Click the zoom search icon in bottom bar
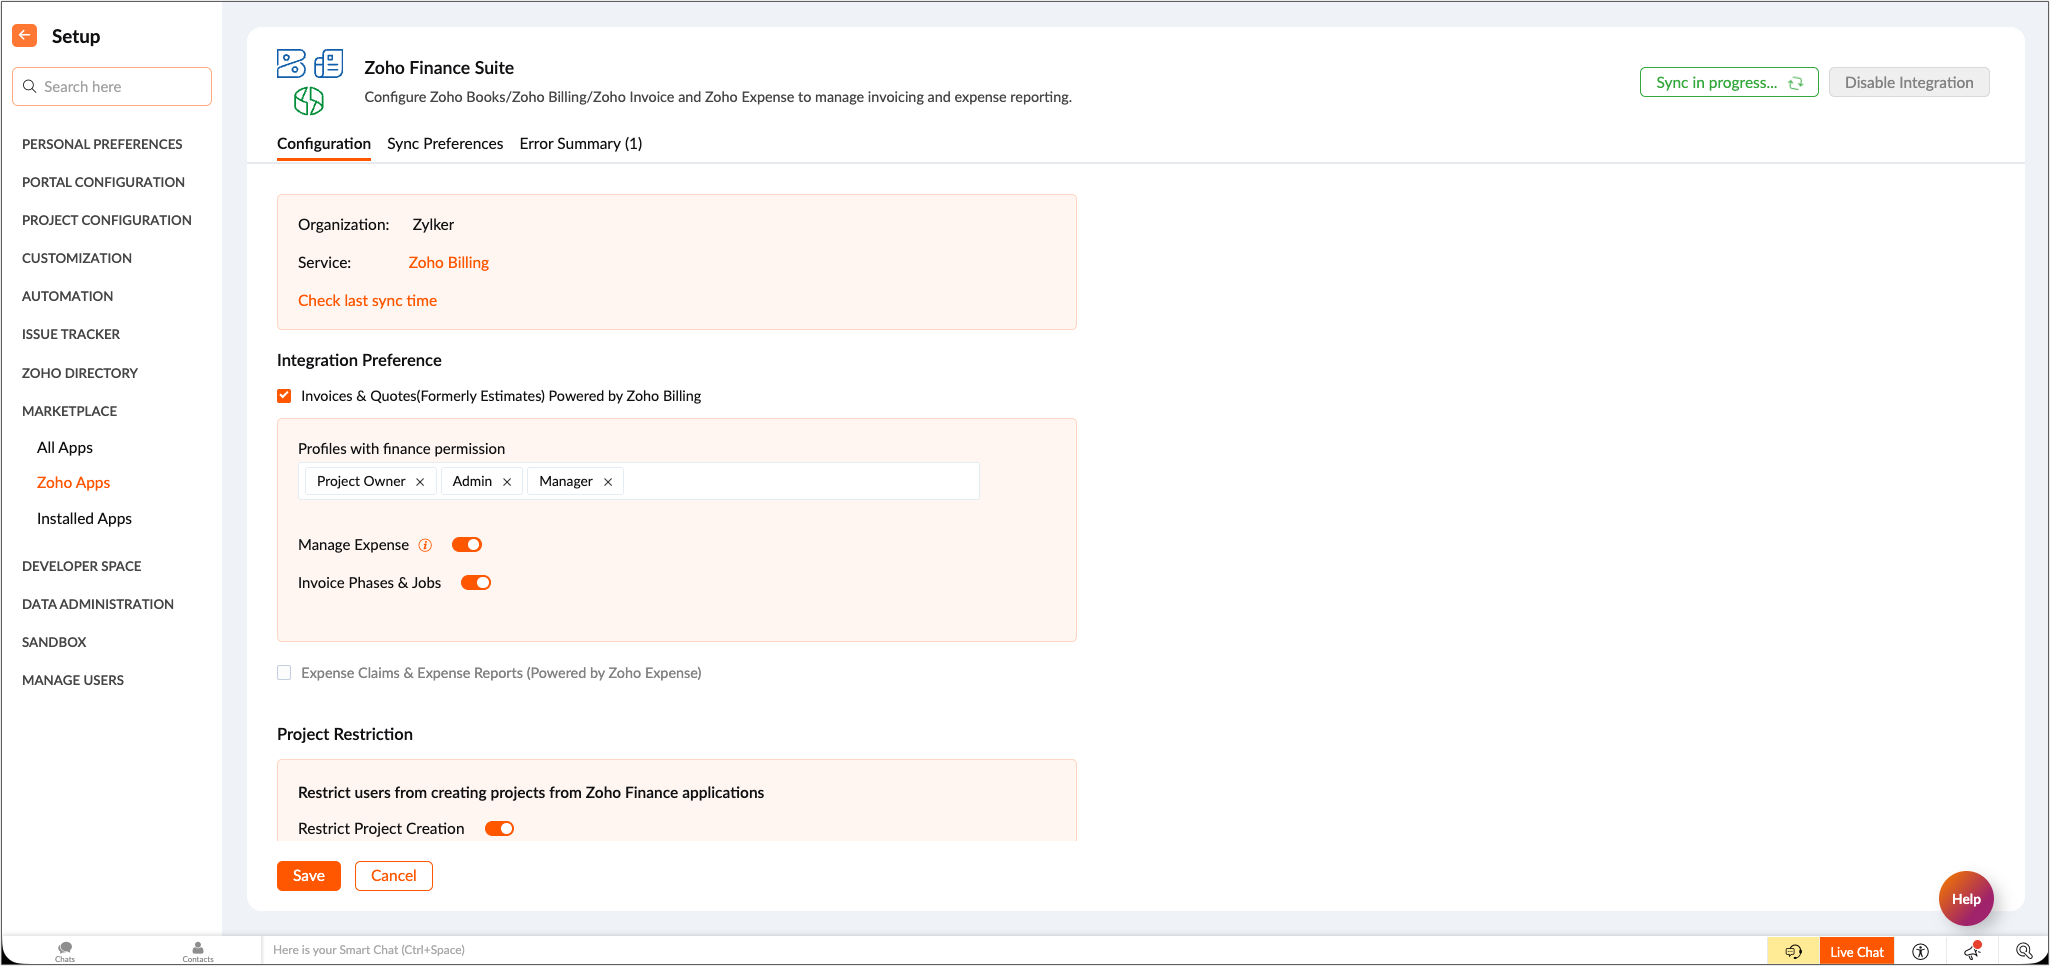This screenshot has height=966, width=2050. (2024, 951)
